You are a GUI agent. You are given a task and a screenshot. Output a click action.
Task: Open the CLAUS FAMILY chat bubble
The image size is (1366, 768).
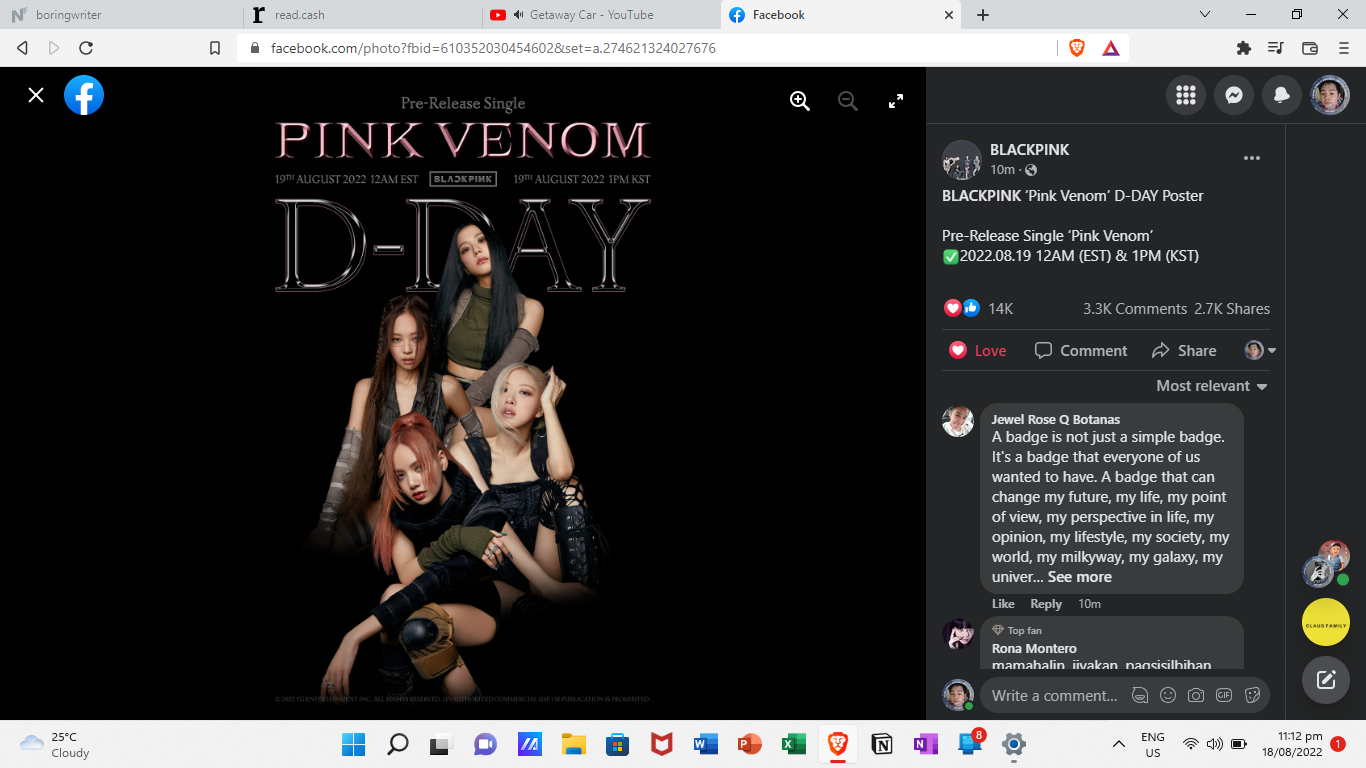tap(1326, 622)
